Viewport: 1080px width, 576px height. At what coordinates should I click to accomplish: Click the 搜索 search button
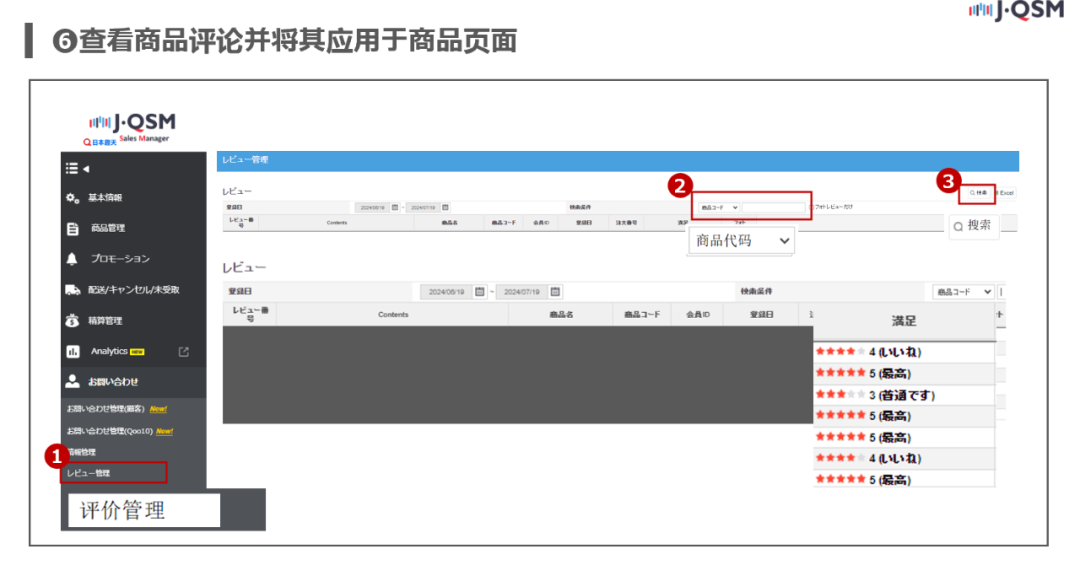973,227
